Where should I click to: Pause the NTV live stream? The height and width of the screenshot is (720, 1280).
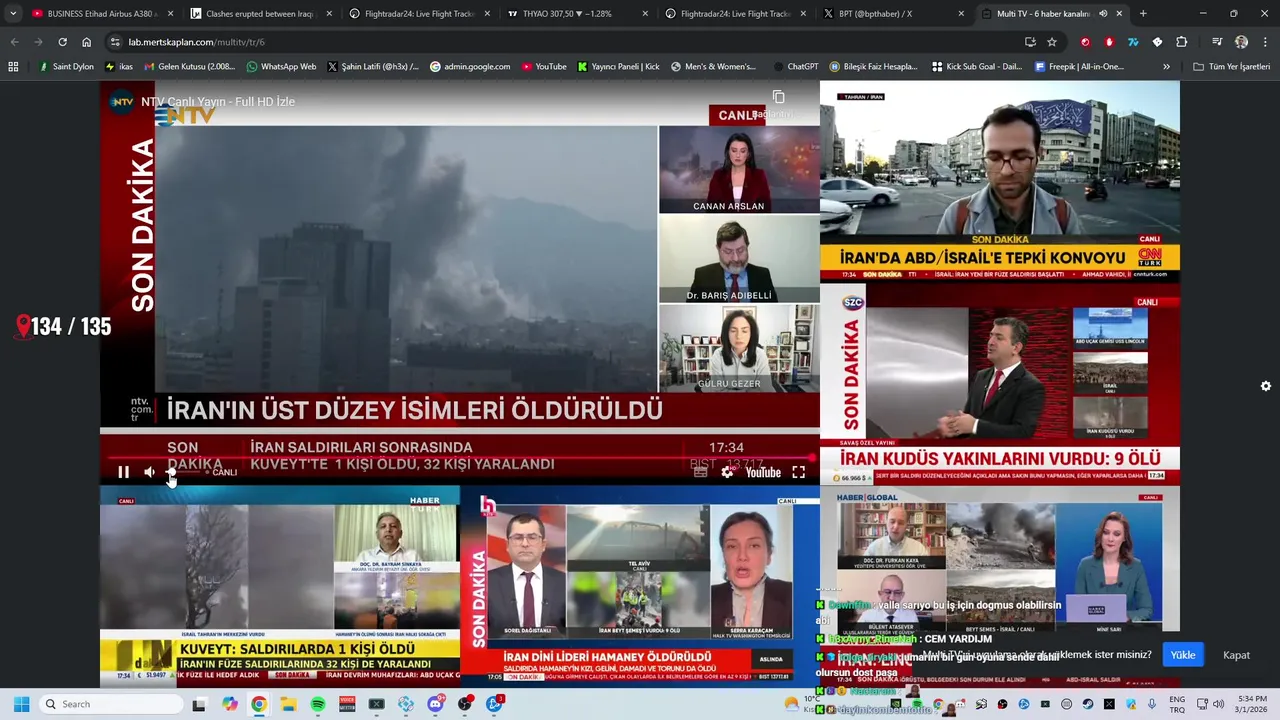coord(123,472)
